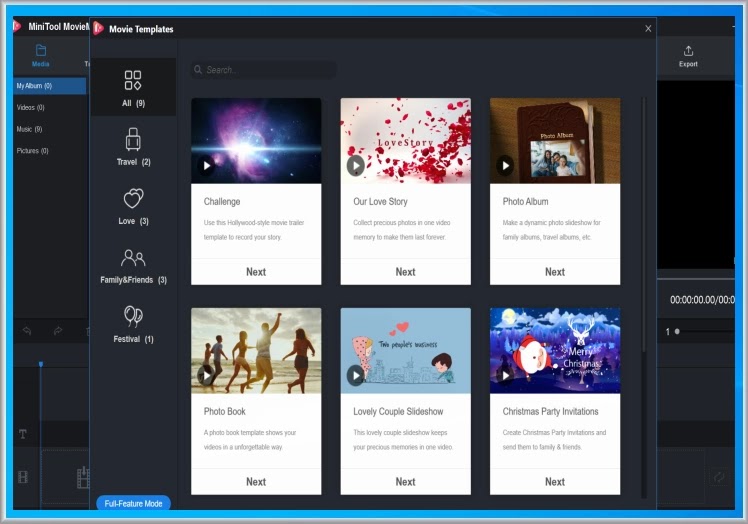Viewport: 748px width, 524px height.
Task: Play the Our Love Story preview
Action: 355,166
